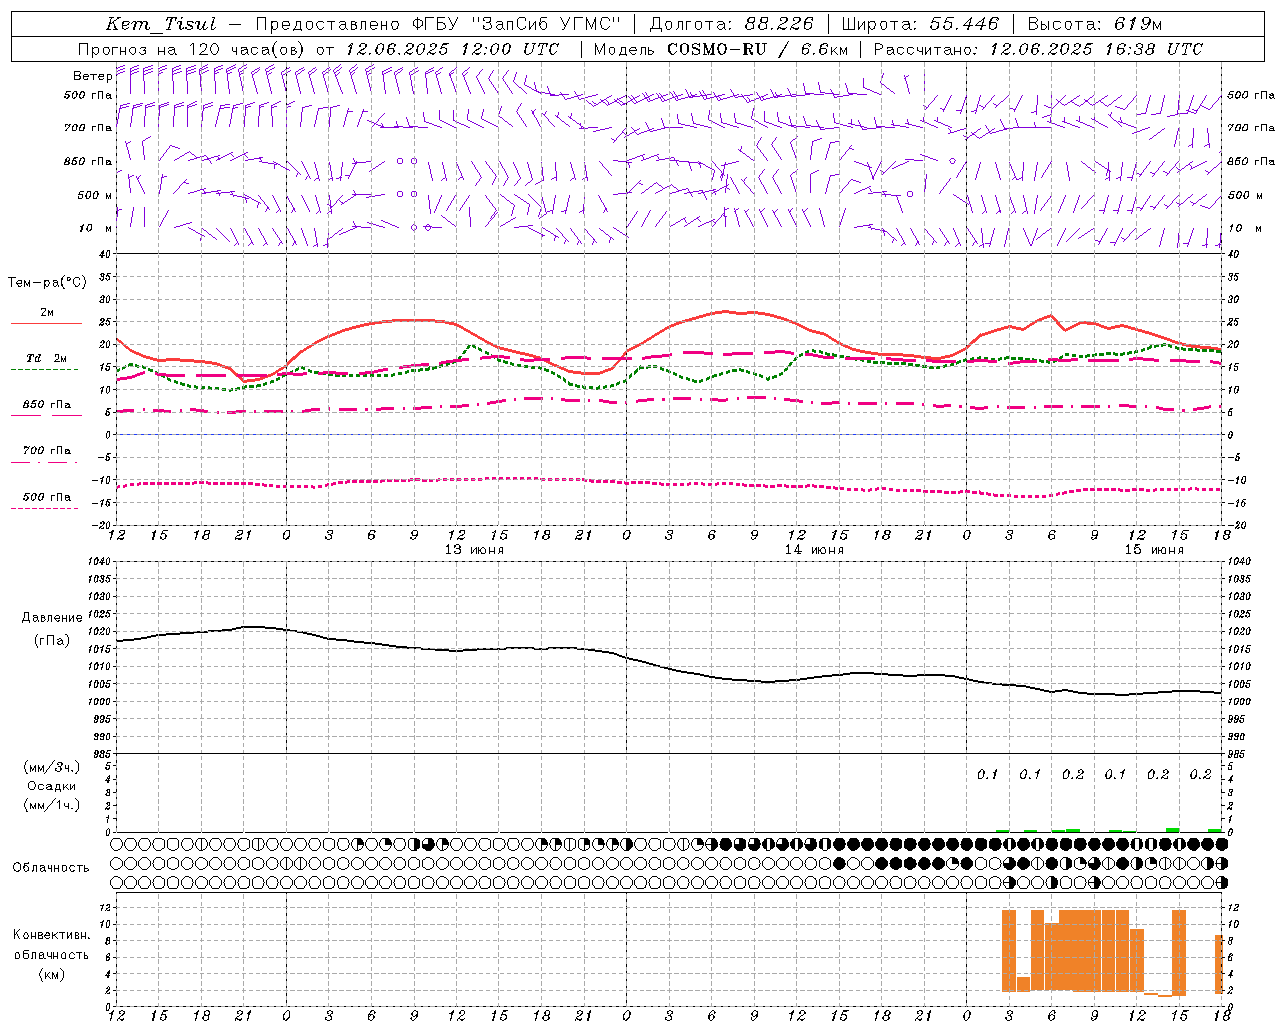This screenshot has height=1024, width=1280.
Task: Click the Прогноз на 120 часа(ов) text
Action: 192,49
